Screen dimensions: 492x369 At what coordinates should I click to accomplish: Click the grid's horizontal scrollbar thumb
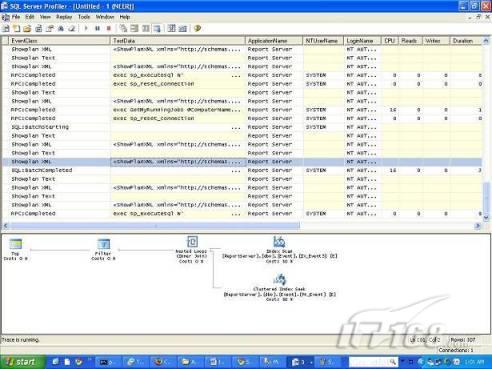[x=155, y=226]
